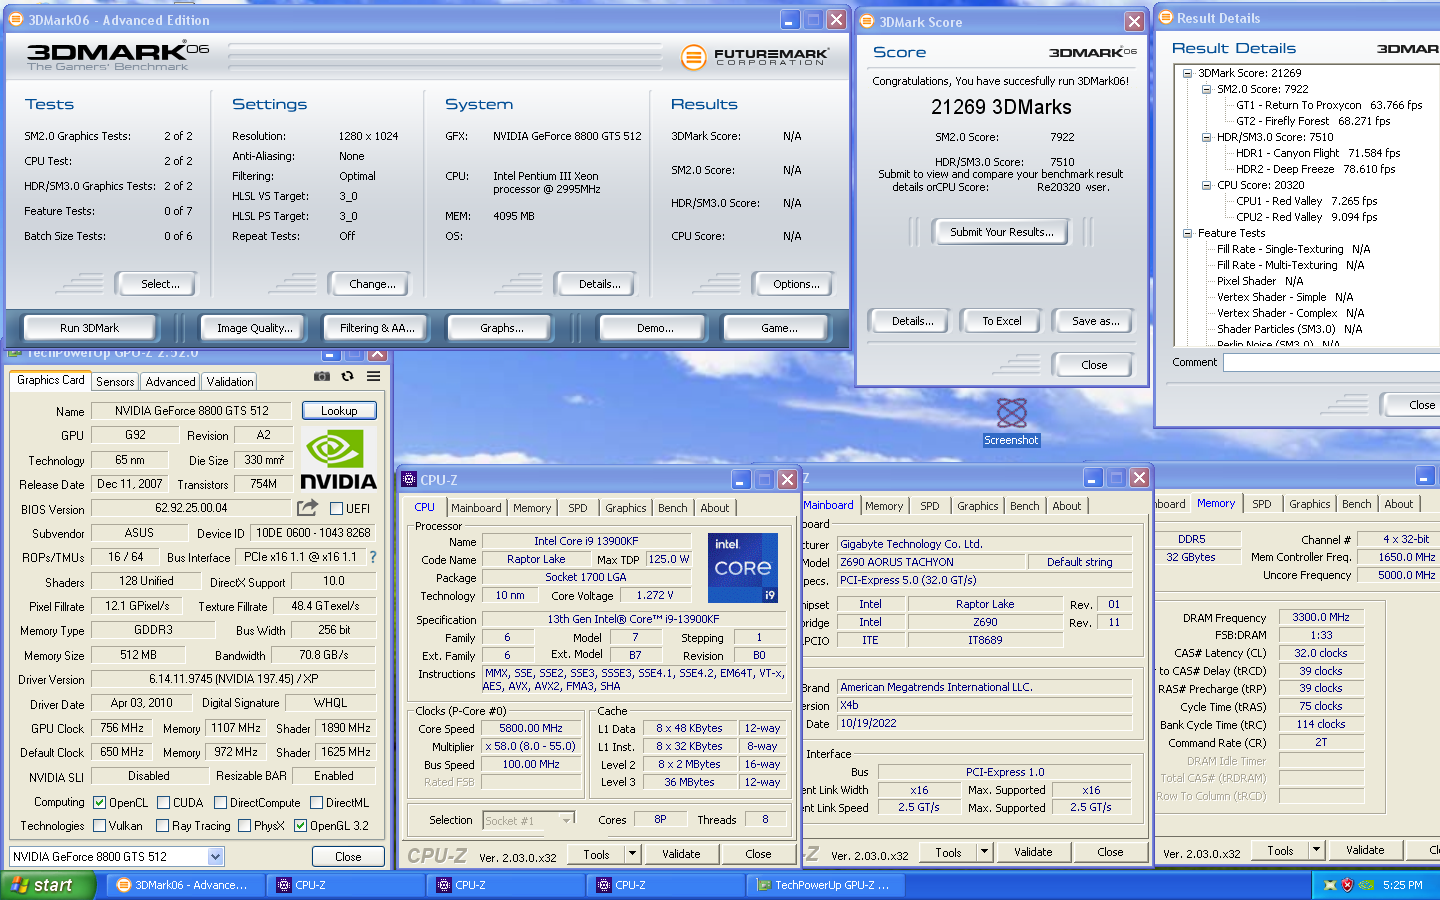
Task: Select HDR2 - Deep Freeze result row
Action: coord(1315,169)
